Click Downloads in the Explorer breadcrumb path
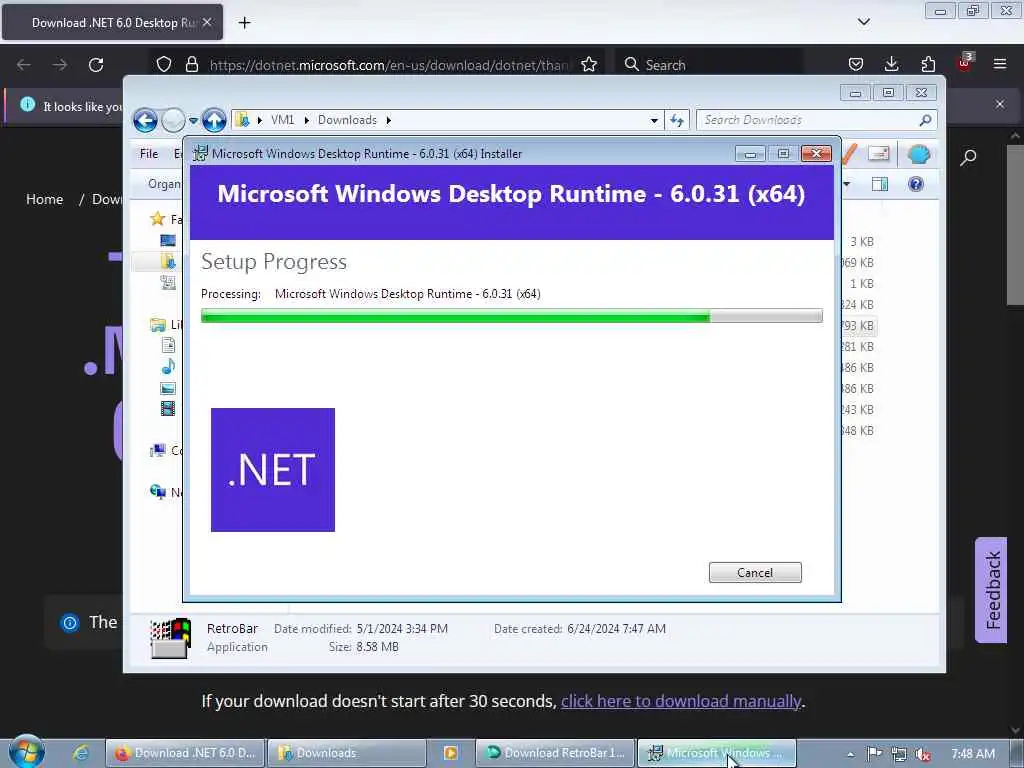The height and width of the screenshot is (768, 1024). pos(347,120)
